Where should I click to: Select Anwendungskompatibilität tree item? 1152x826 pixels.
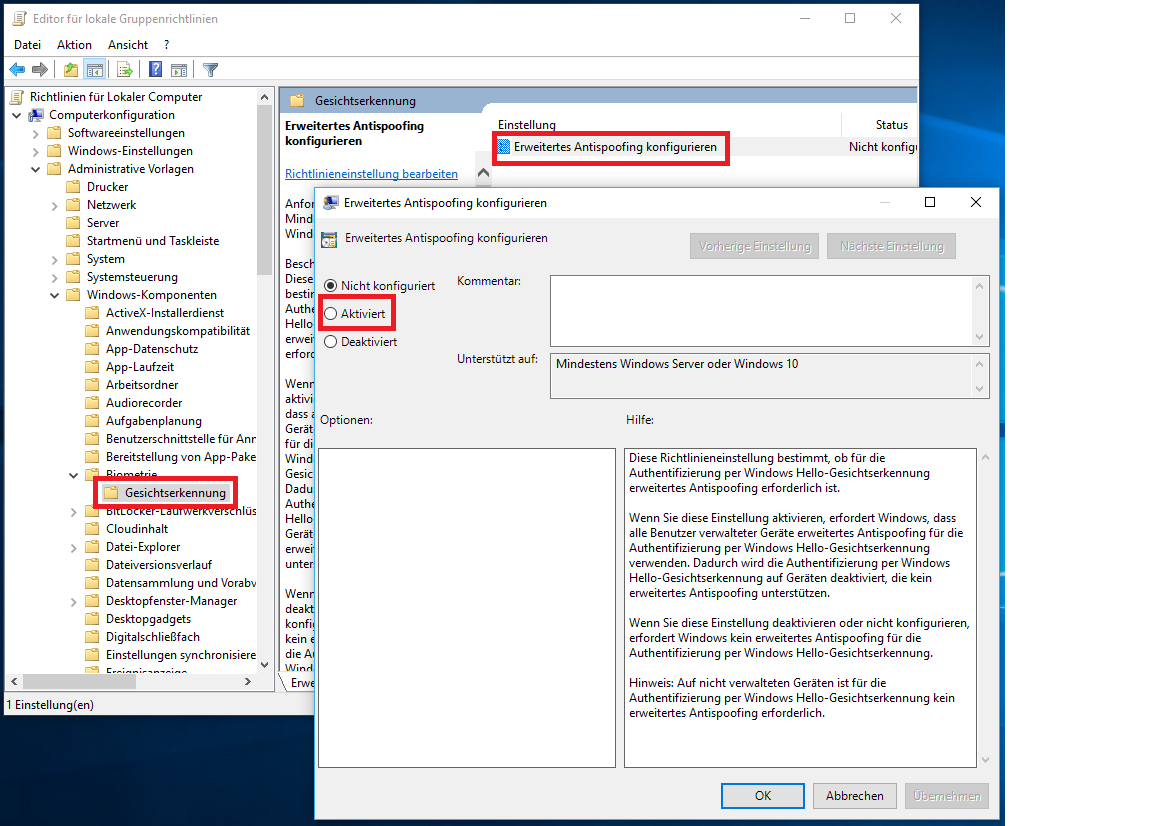178,331
